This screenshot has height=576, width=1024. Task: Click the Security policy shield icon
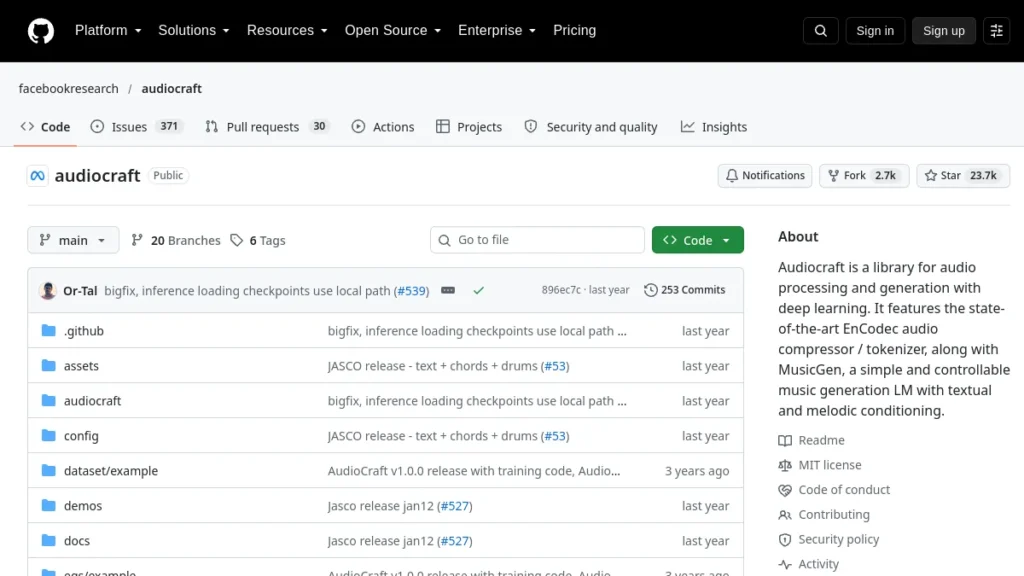pyautogui.click(x=785, y=540)
